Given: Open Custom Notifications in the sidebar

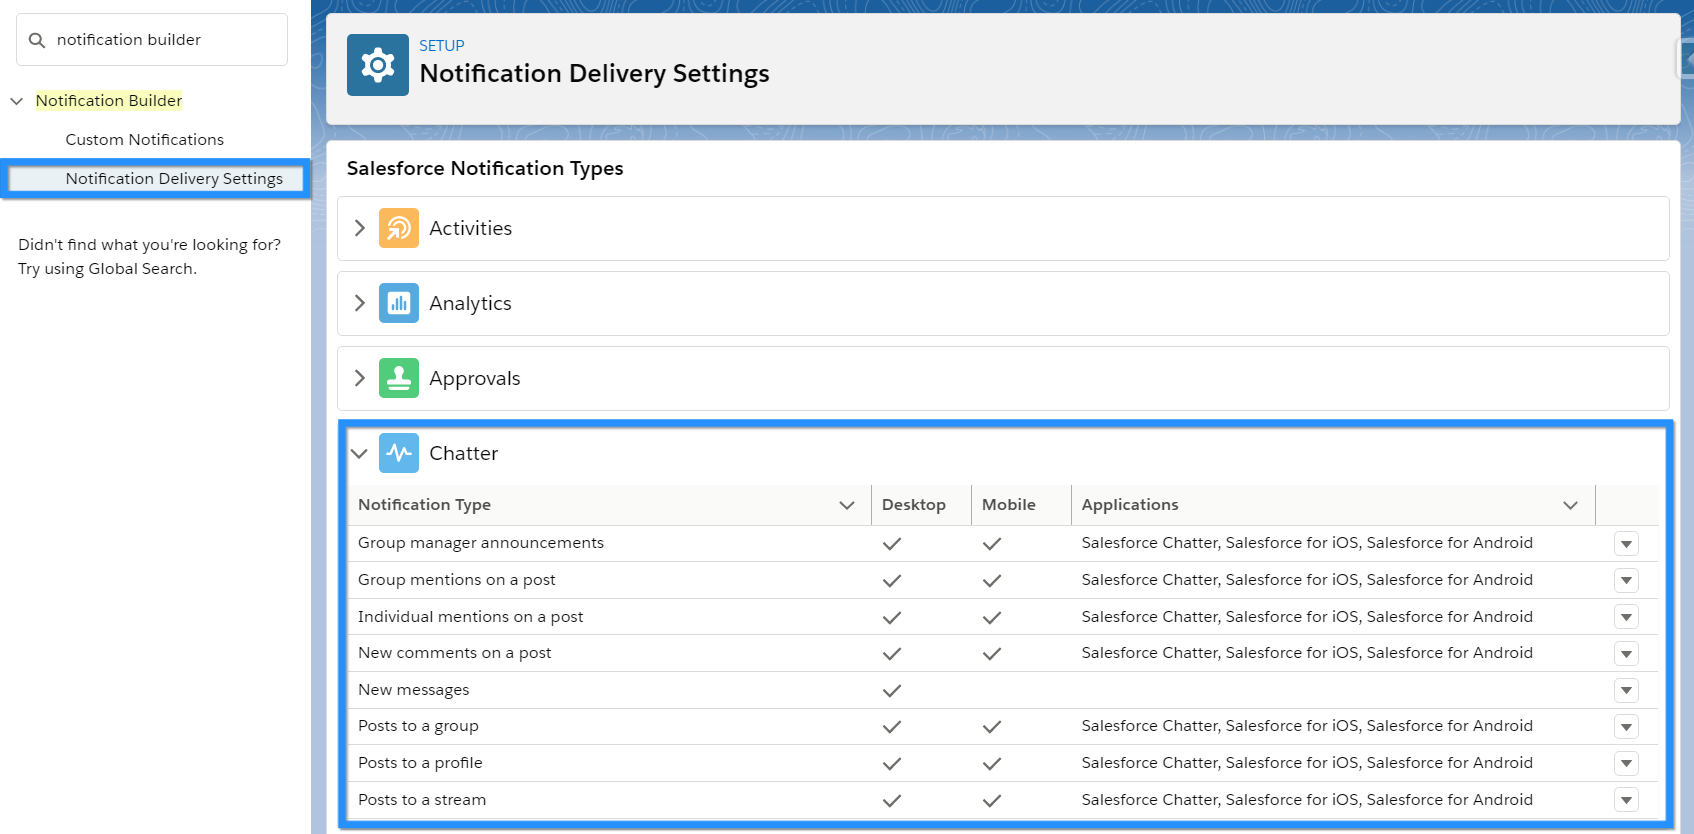Looking at the screenshot, I should [x=144, y=140].
